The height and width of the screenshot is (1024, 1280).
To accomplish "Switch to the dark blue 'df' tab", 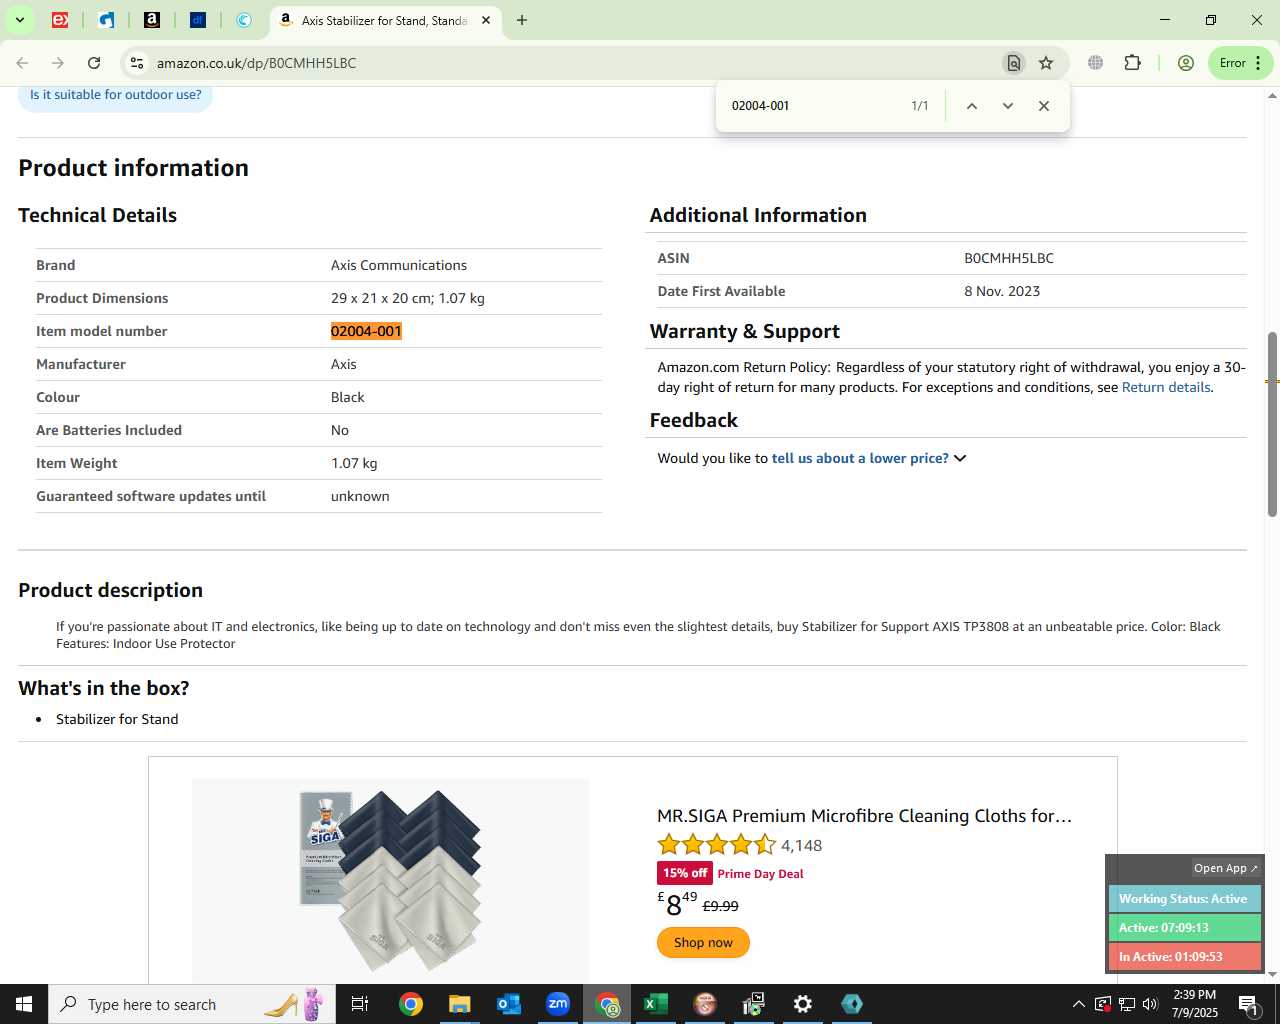I will pyautogui.click(x=198, y=20).
